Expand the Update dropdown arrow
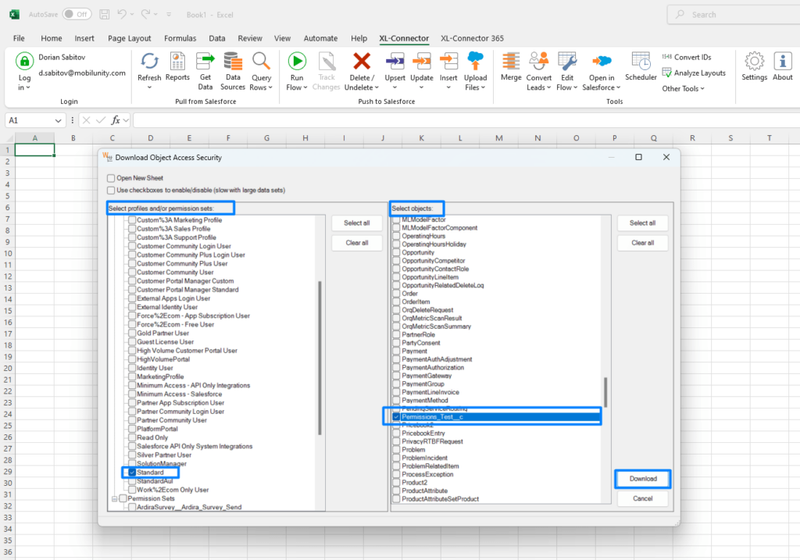 point(421,87)
